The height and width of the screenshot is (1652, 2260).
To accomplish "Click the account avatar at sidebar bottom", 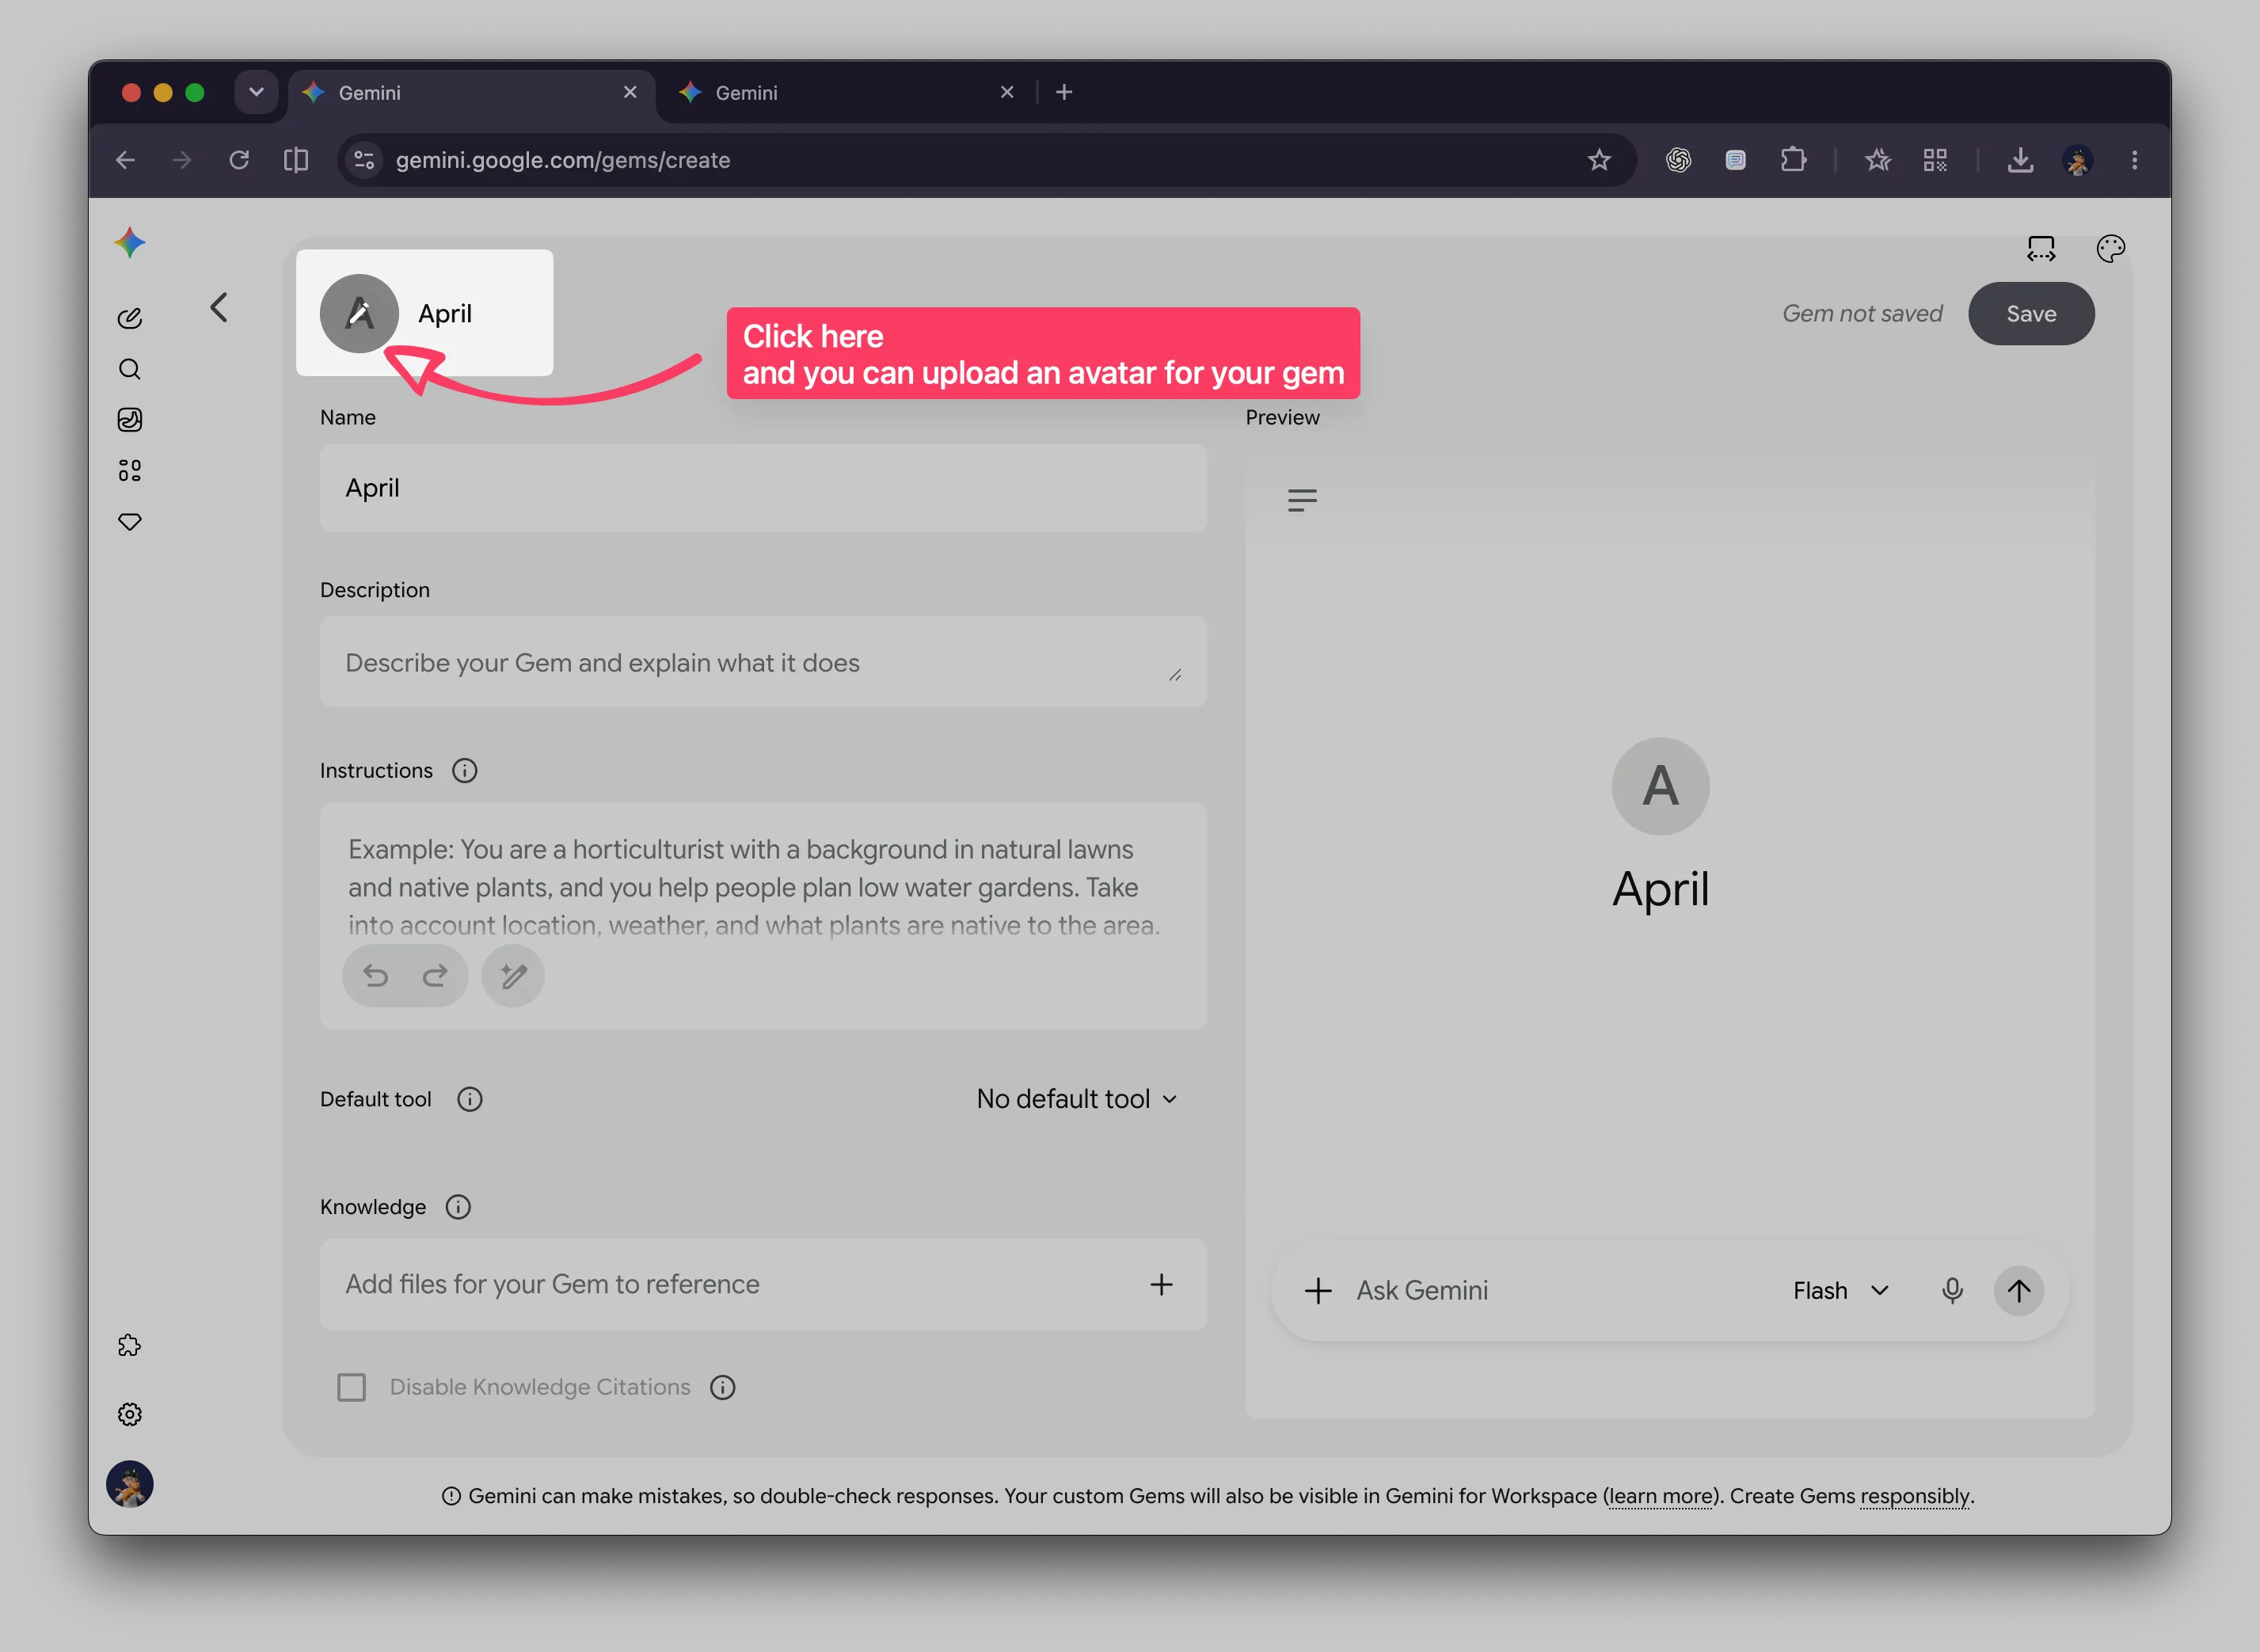I will pyautogui.click(x=130, y=1484).
